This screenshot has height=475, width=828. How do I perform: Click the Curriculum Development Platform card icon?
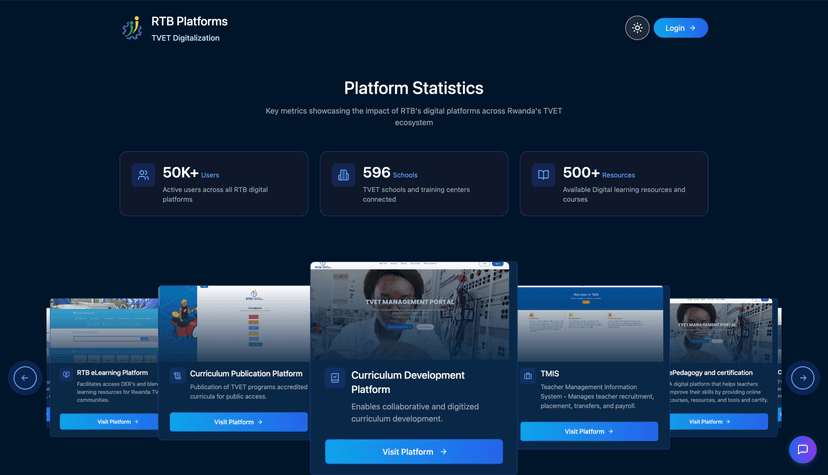coord(335,378)
